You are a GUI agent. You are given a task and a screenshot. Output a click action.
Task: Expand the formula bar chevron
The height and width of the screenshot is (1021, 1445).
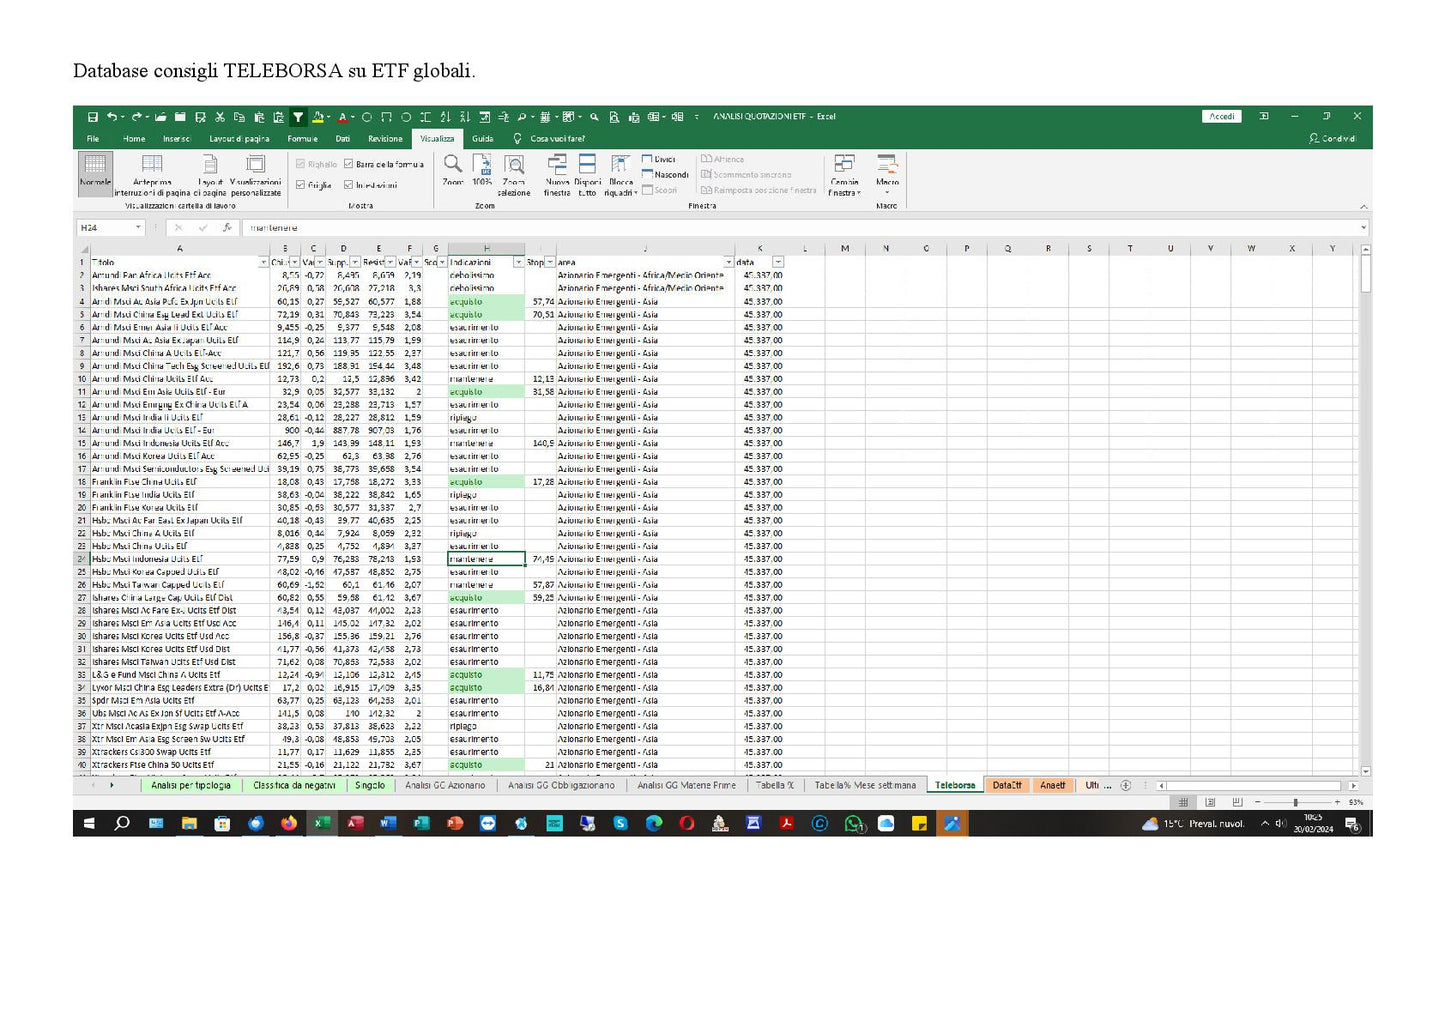click(x=1364, y=228)
